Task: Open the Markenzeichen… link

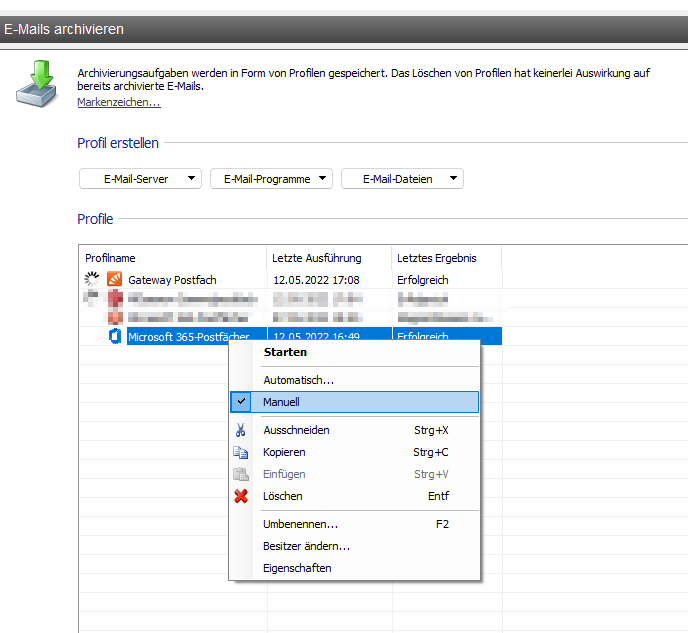Action: 119,102
